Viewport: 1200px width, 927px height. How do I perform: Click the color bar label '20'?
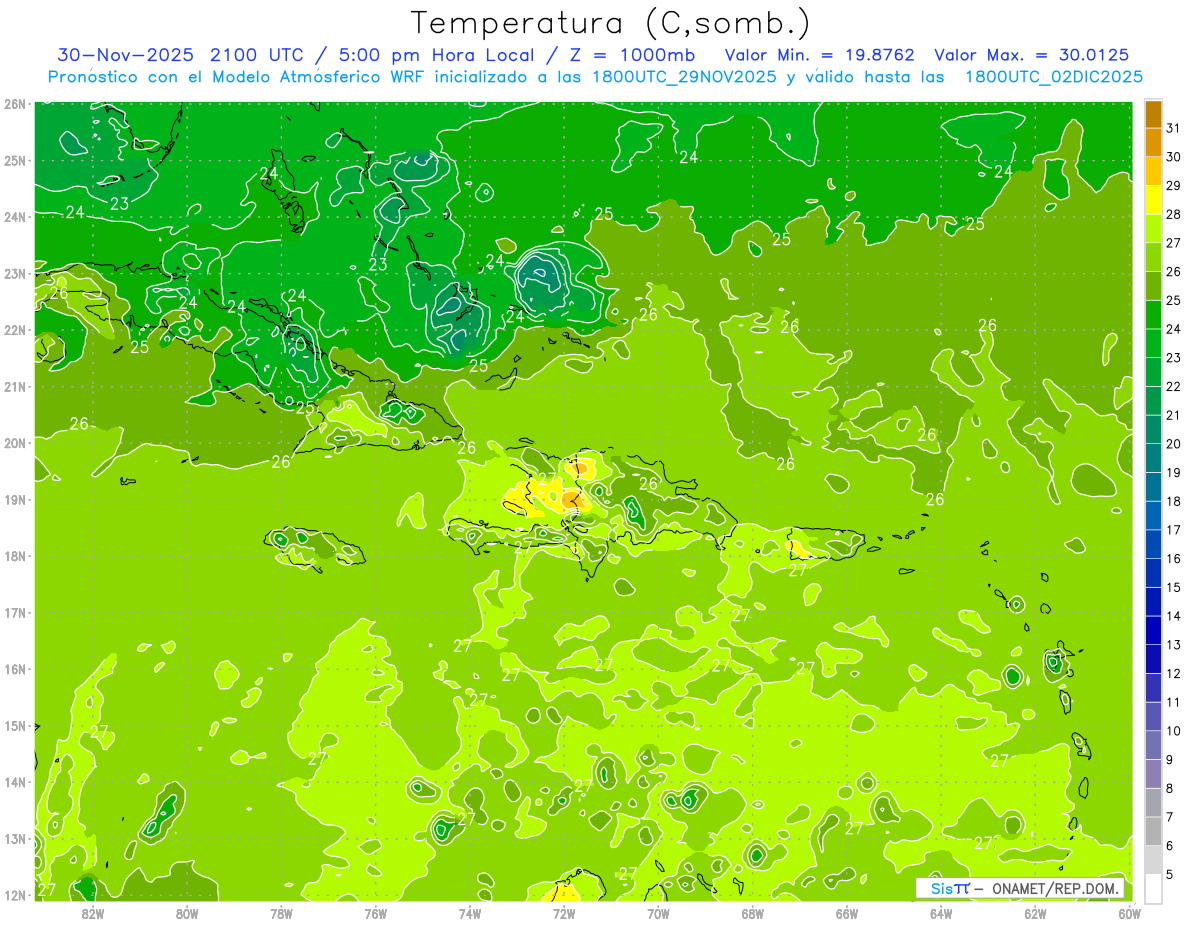point(1173,444)
